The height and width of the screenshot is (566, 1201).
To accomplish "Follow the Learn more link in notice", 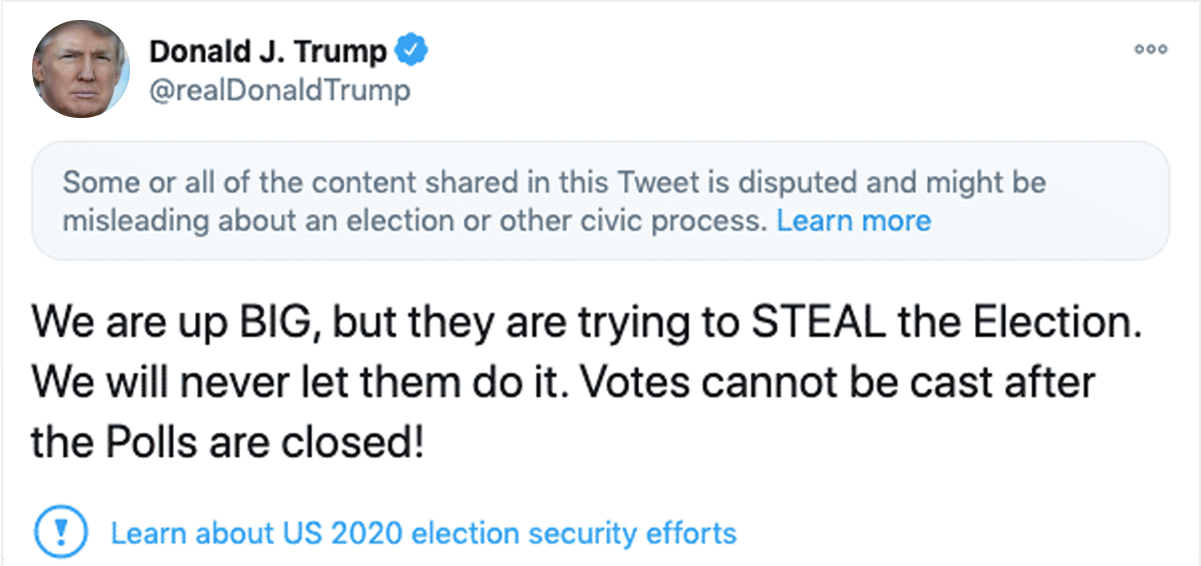I will (853, 221).
